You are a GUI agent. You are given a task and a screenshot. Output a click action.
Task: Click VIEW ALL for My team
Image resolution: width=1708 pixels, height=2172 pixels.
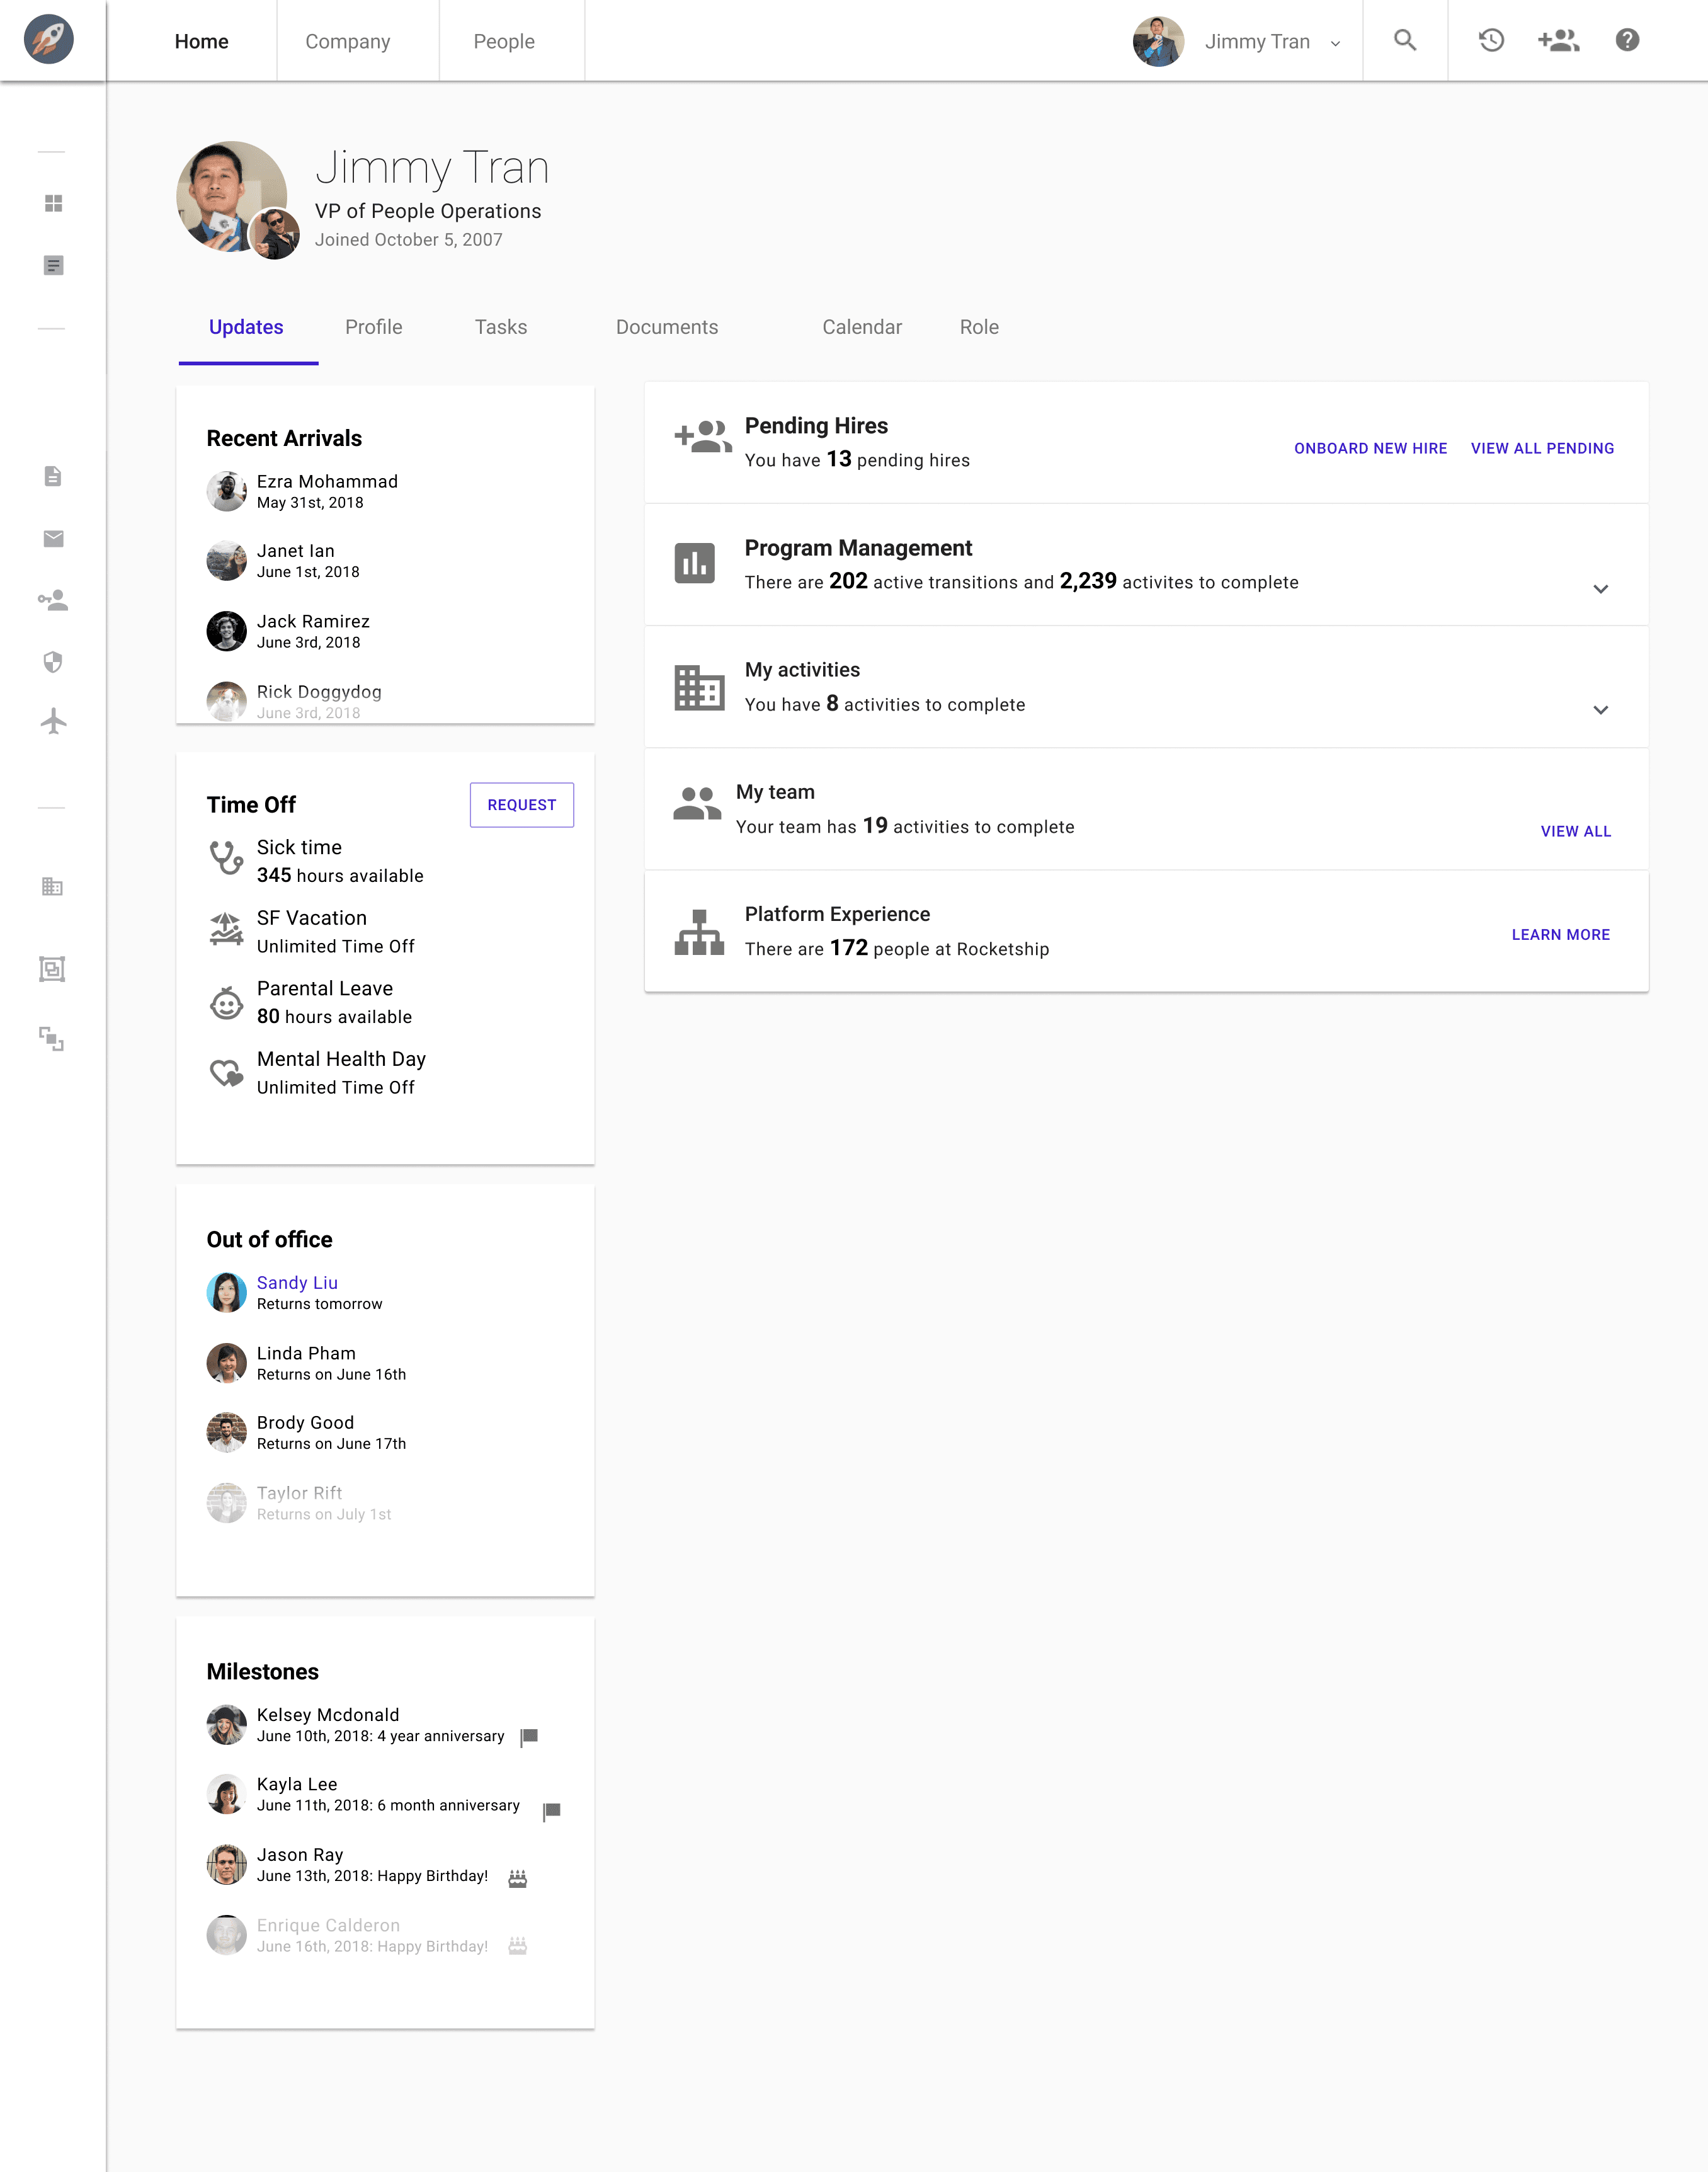[x=1576, y=832]
